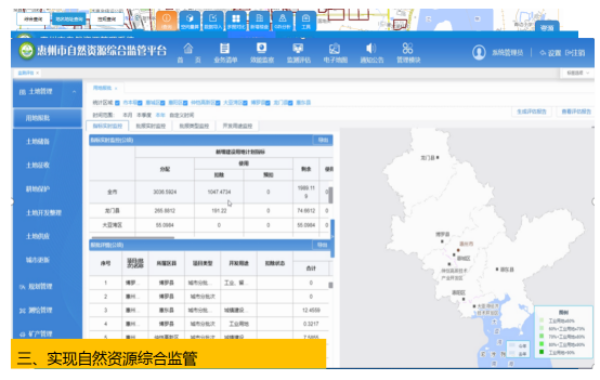Click the 设置 settings link
The image size is (600, 380).
[550, 53]
